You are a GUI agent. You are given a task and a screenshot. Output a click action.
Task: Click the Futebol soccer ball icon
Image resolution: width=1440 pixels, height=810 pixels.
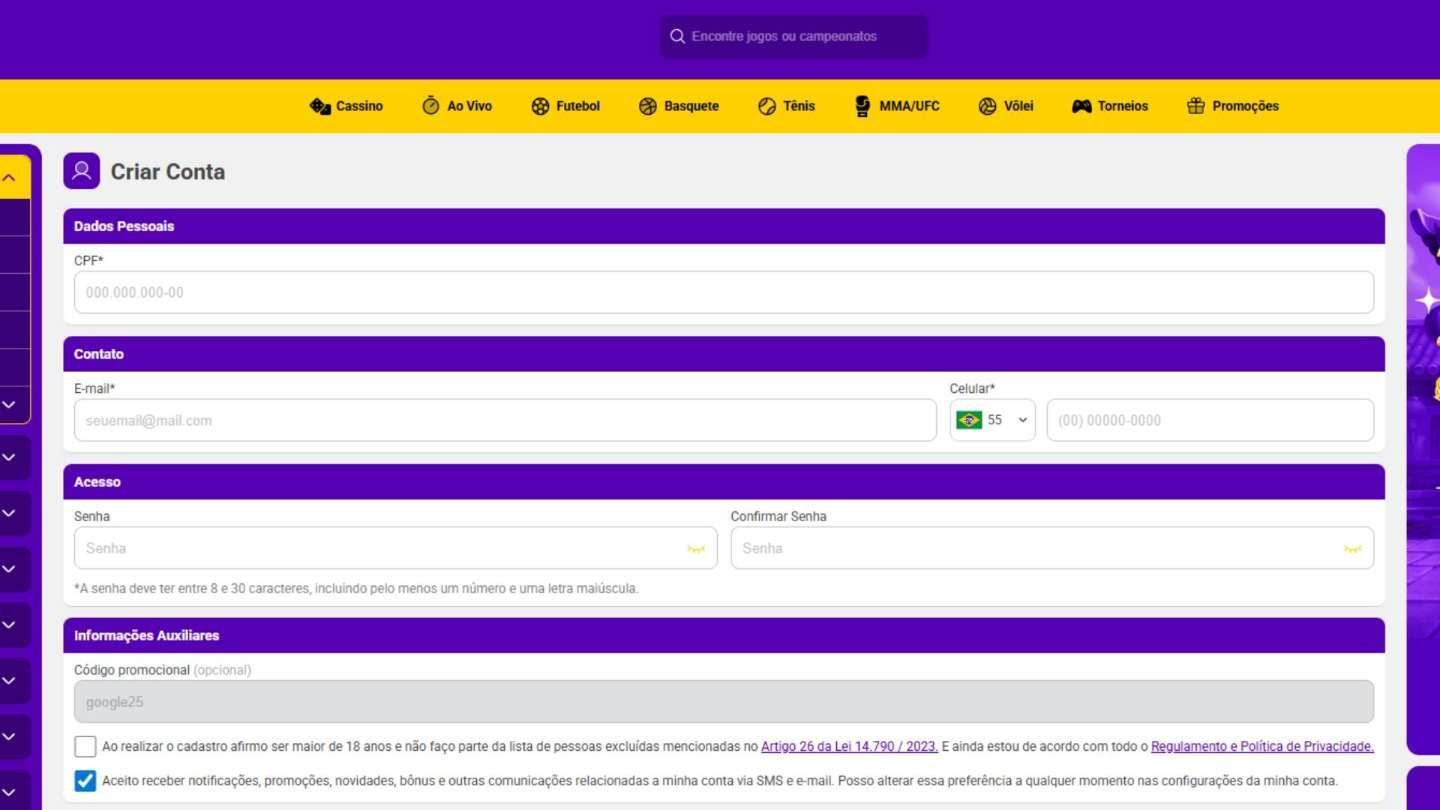tap(540, 106)
